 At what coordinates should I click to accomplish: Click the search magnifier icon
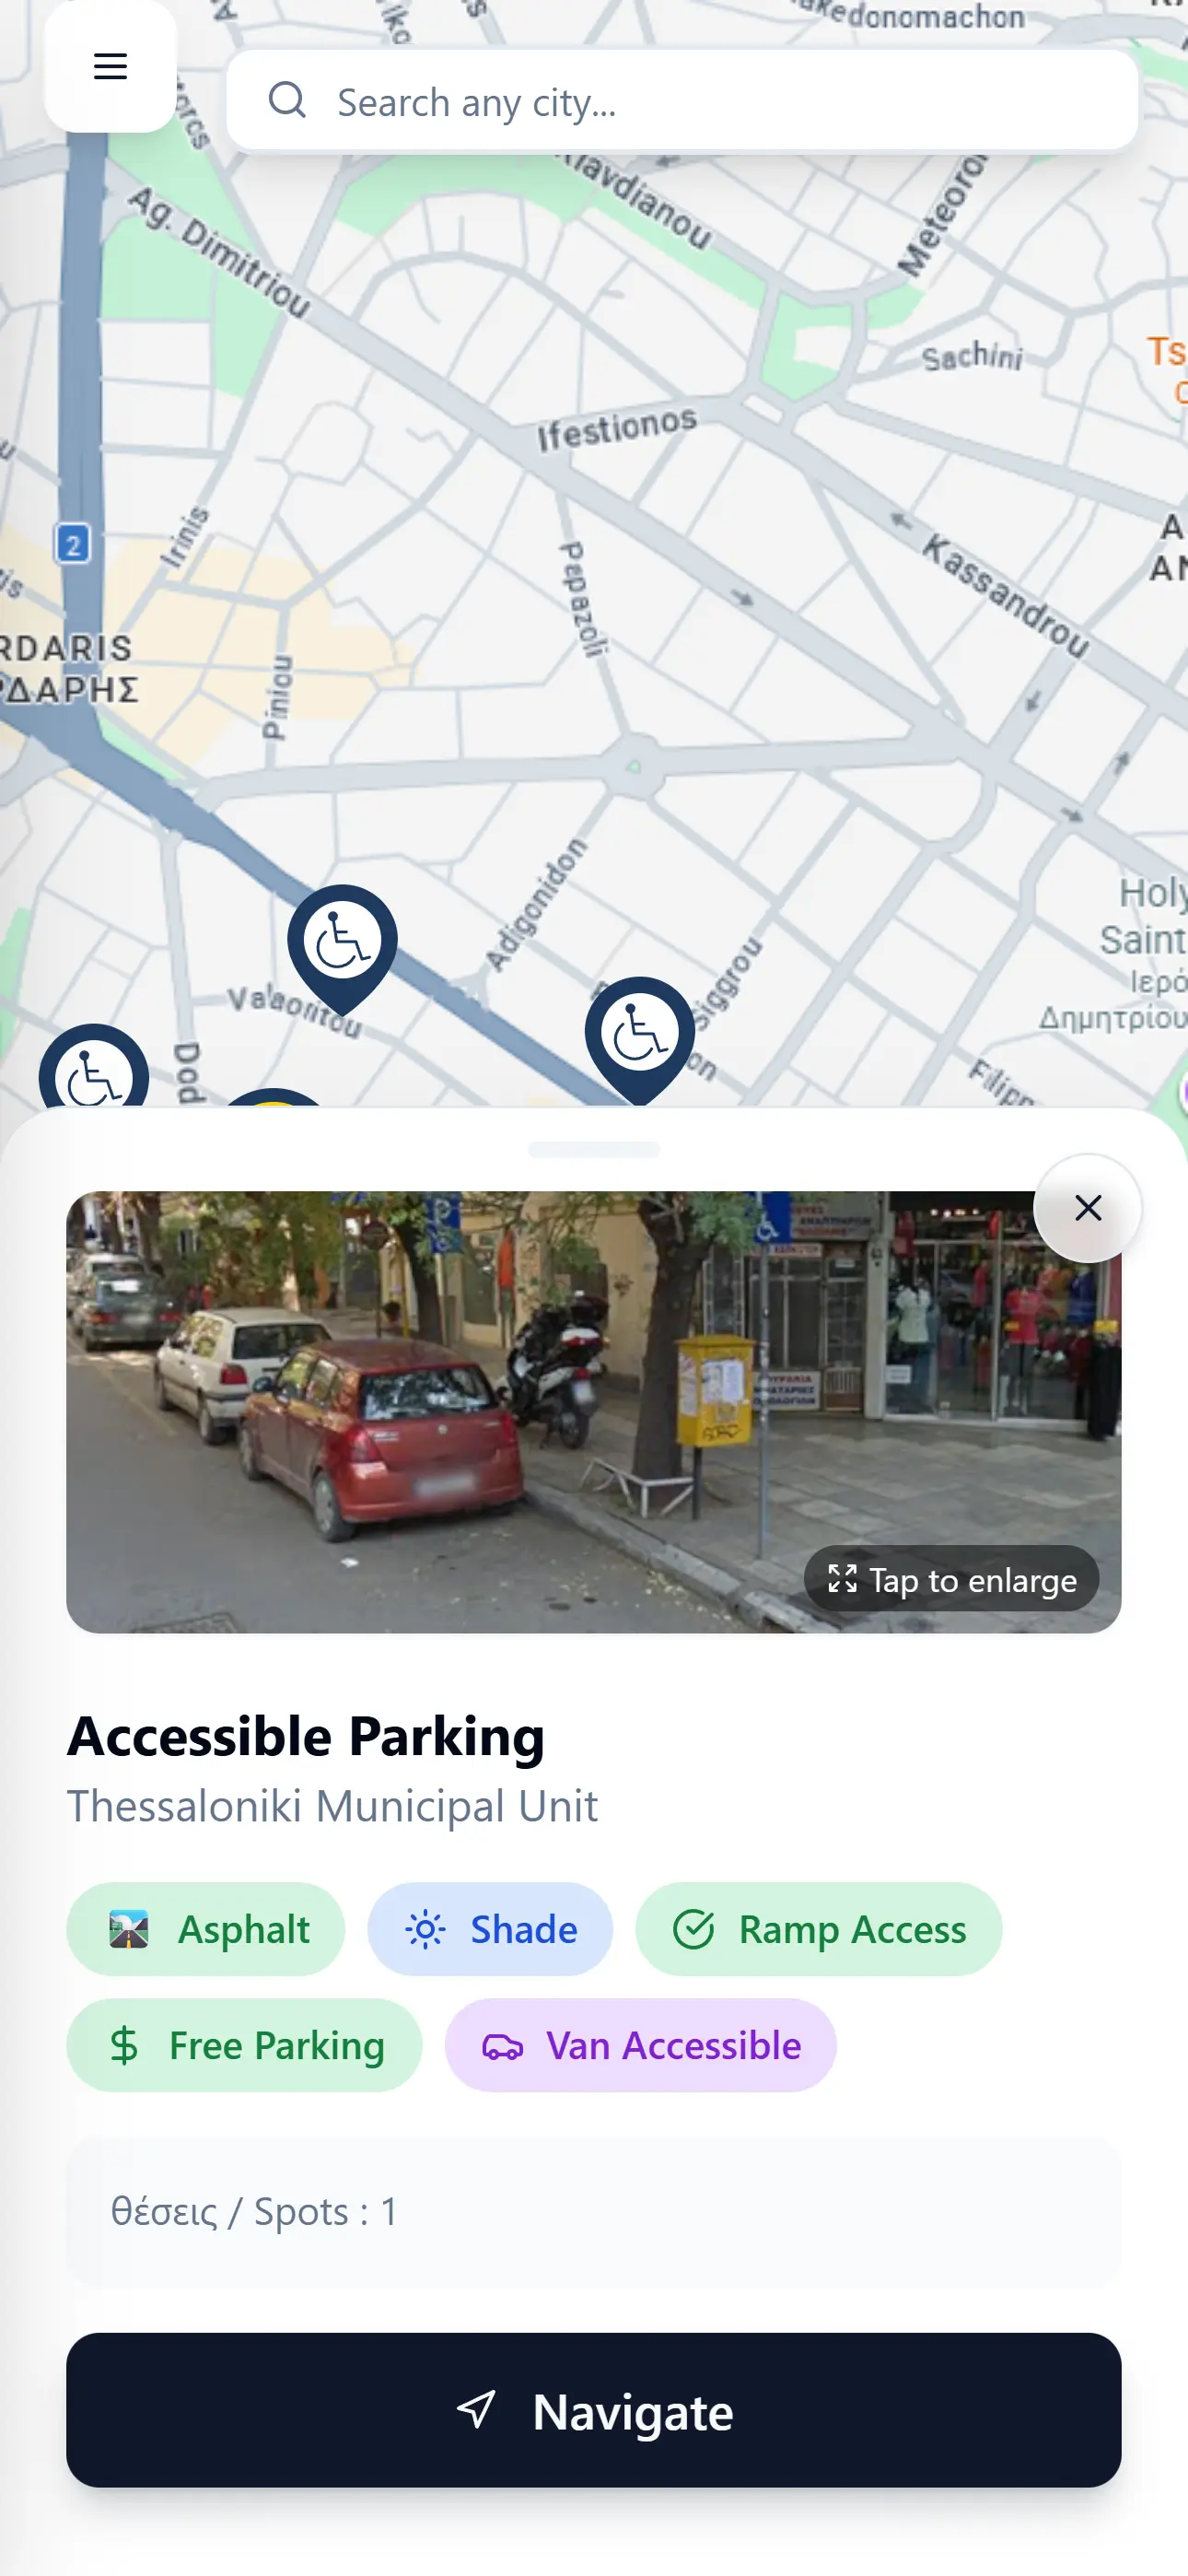[x=287, y=100]
